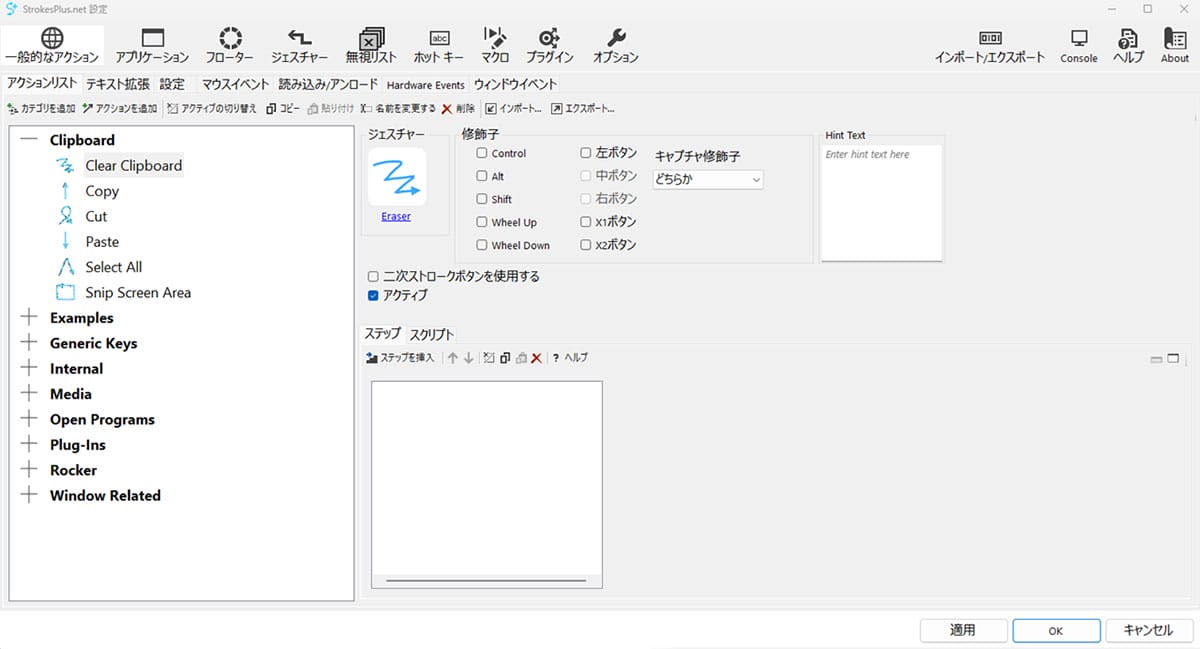Switch to the Hardware Events tab
1200x649 pixels.
coord(426,85)
